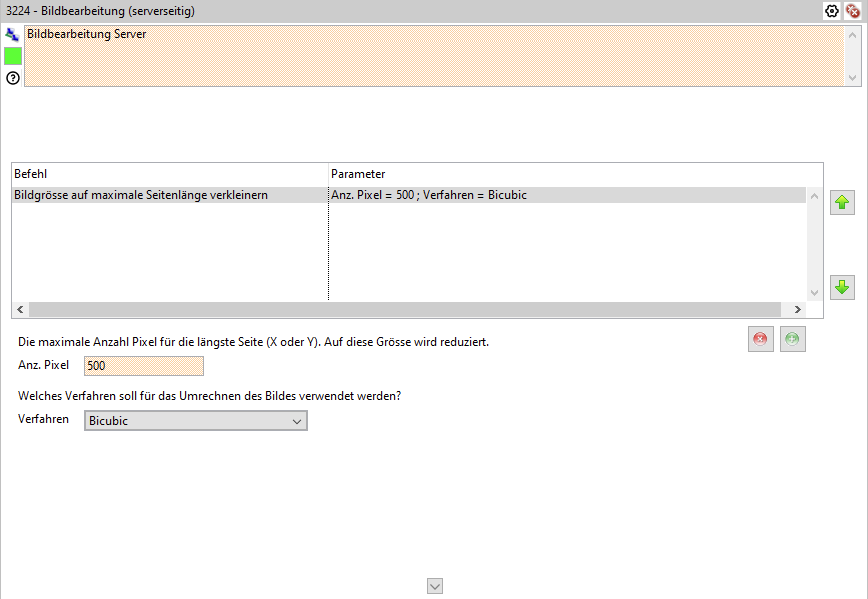Delete command with the red X button
The width and height of the screenshot is (868, 599).
(761, 339)
